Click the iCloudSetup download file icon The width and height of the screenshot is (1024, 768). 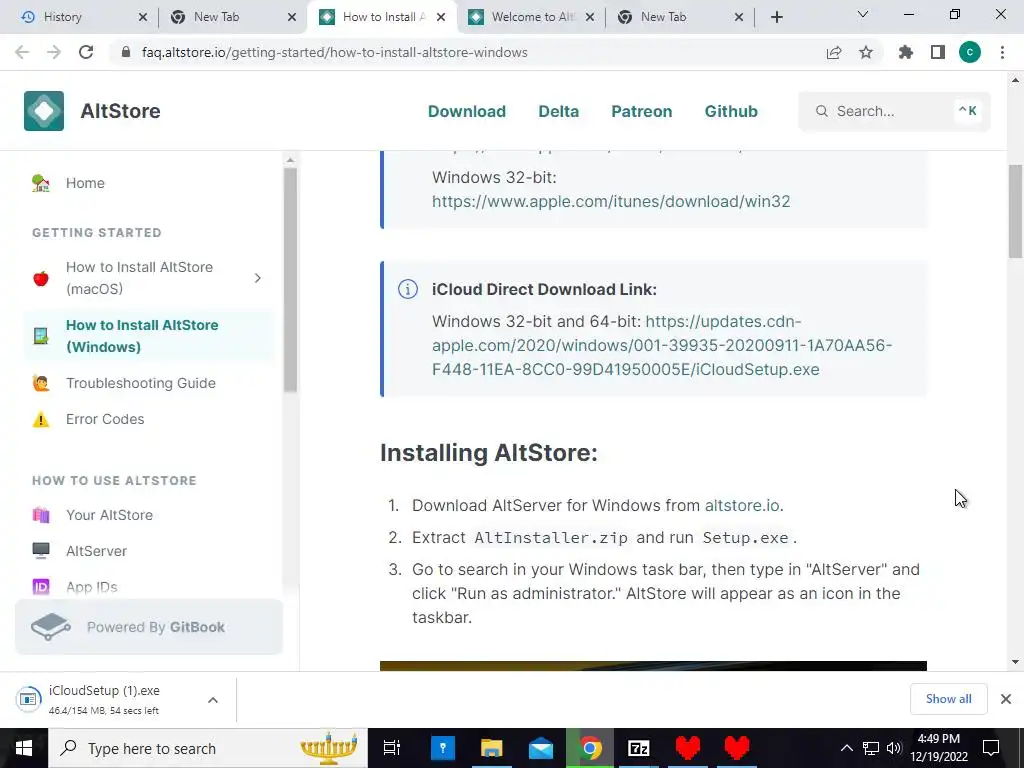click(x=29, y=699)
